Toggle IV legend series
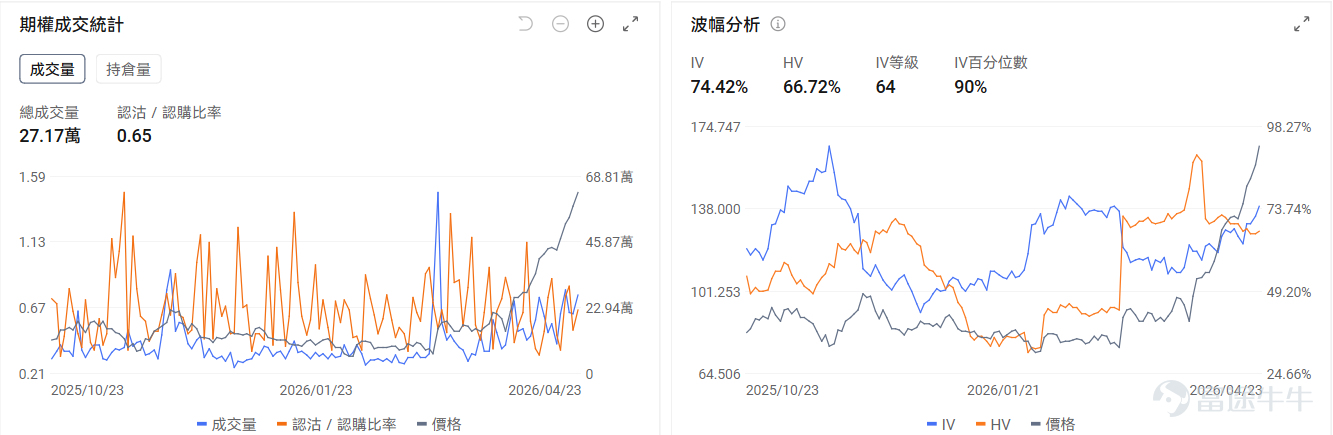The image size is (1333, 435). [941, 424]
